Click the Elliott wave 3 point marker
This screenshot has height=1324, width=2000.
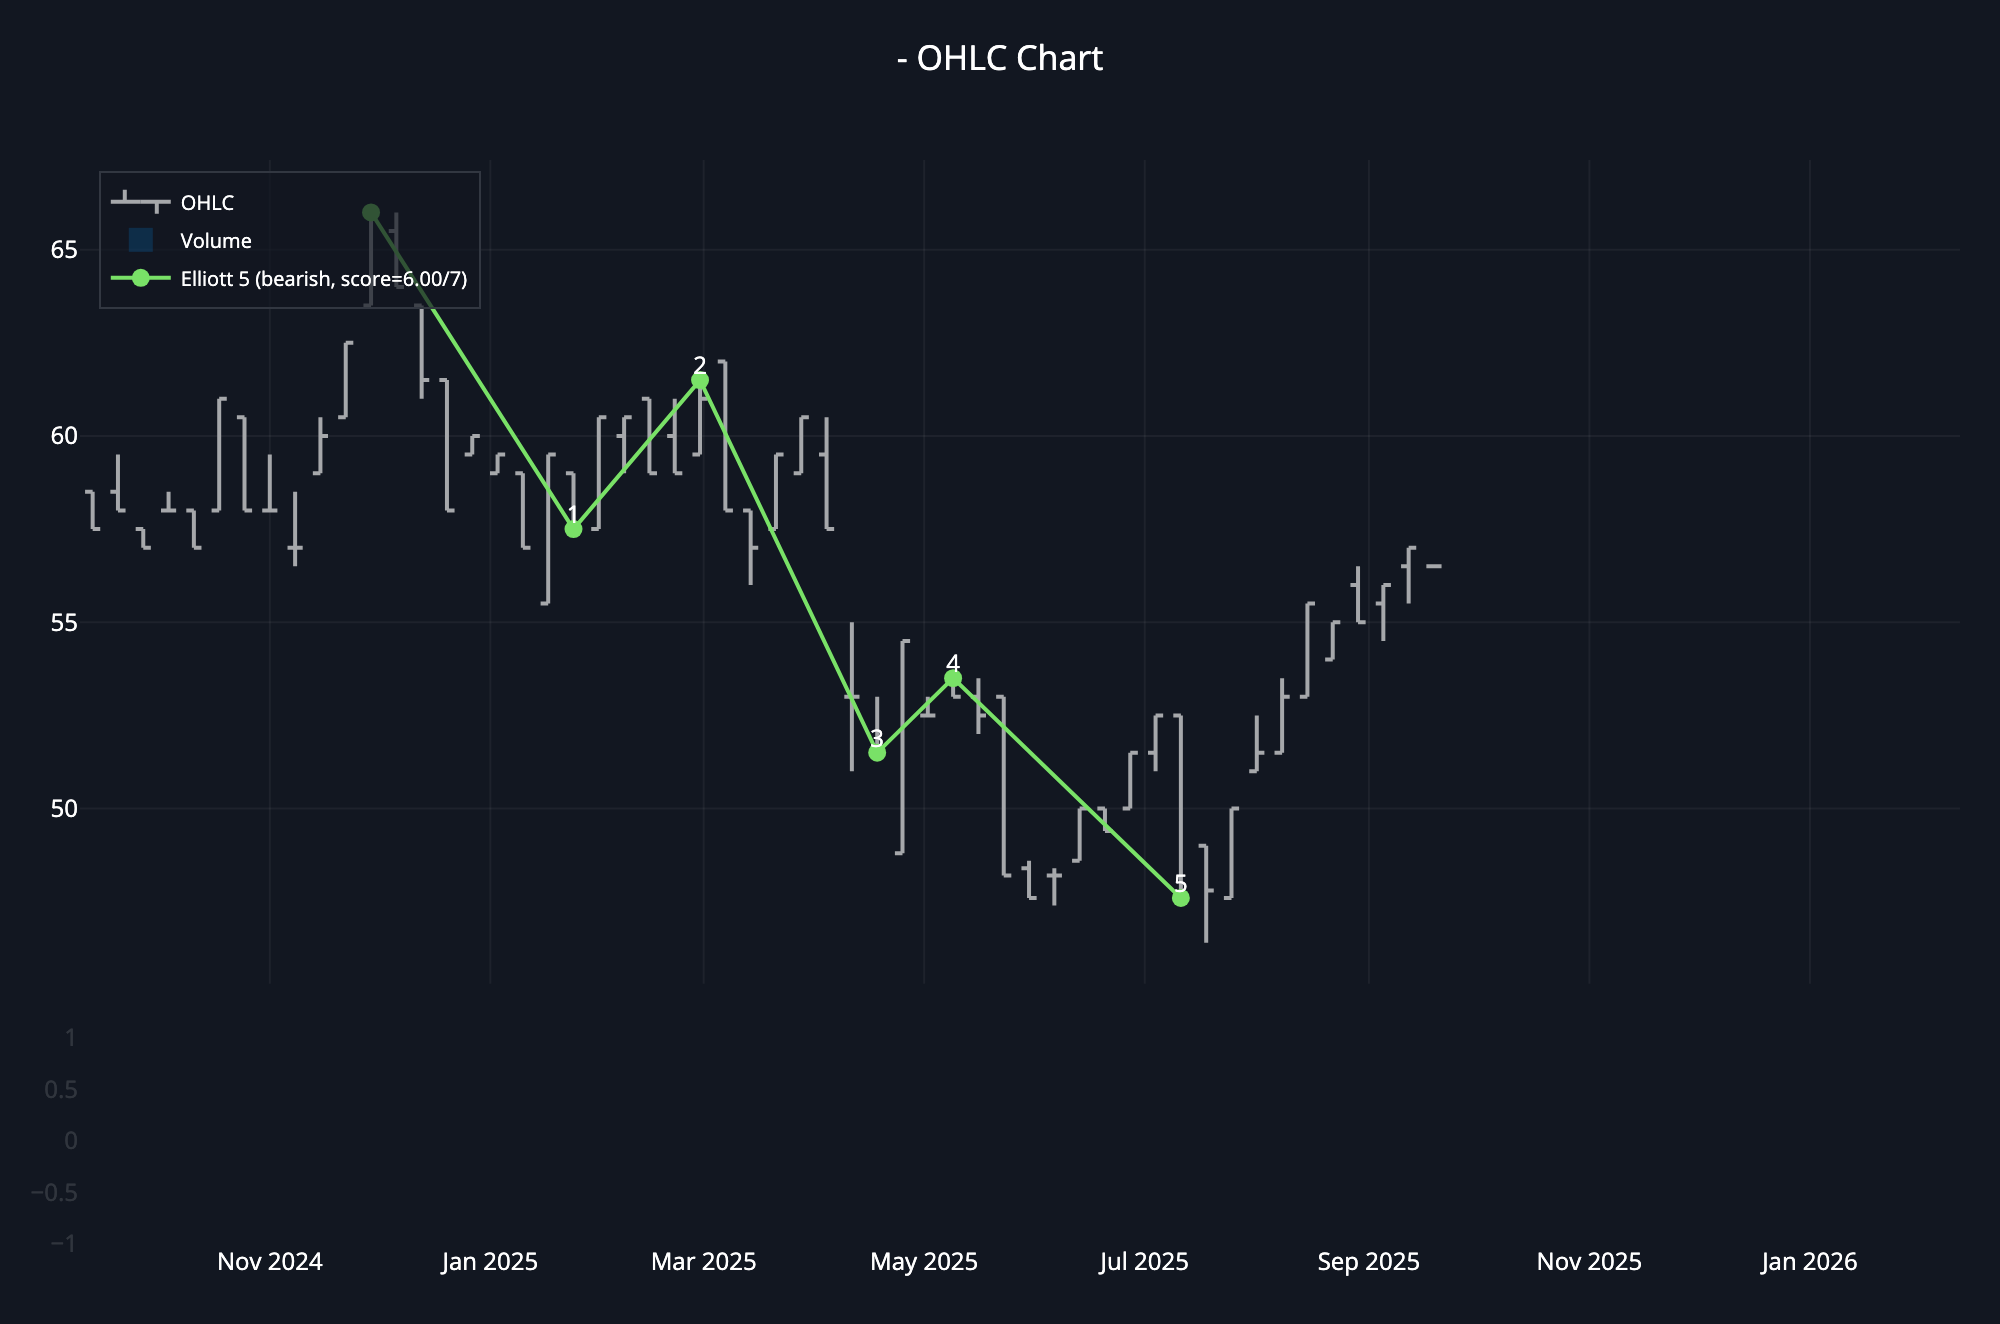[x=877, y=753]
